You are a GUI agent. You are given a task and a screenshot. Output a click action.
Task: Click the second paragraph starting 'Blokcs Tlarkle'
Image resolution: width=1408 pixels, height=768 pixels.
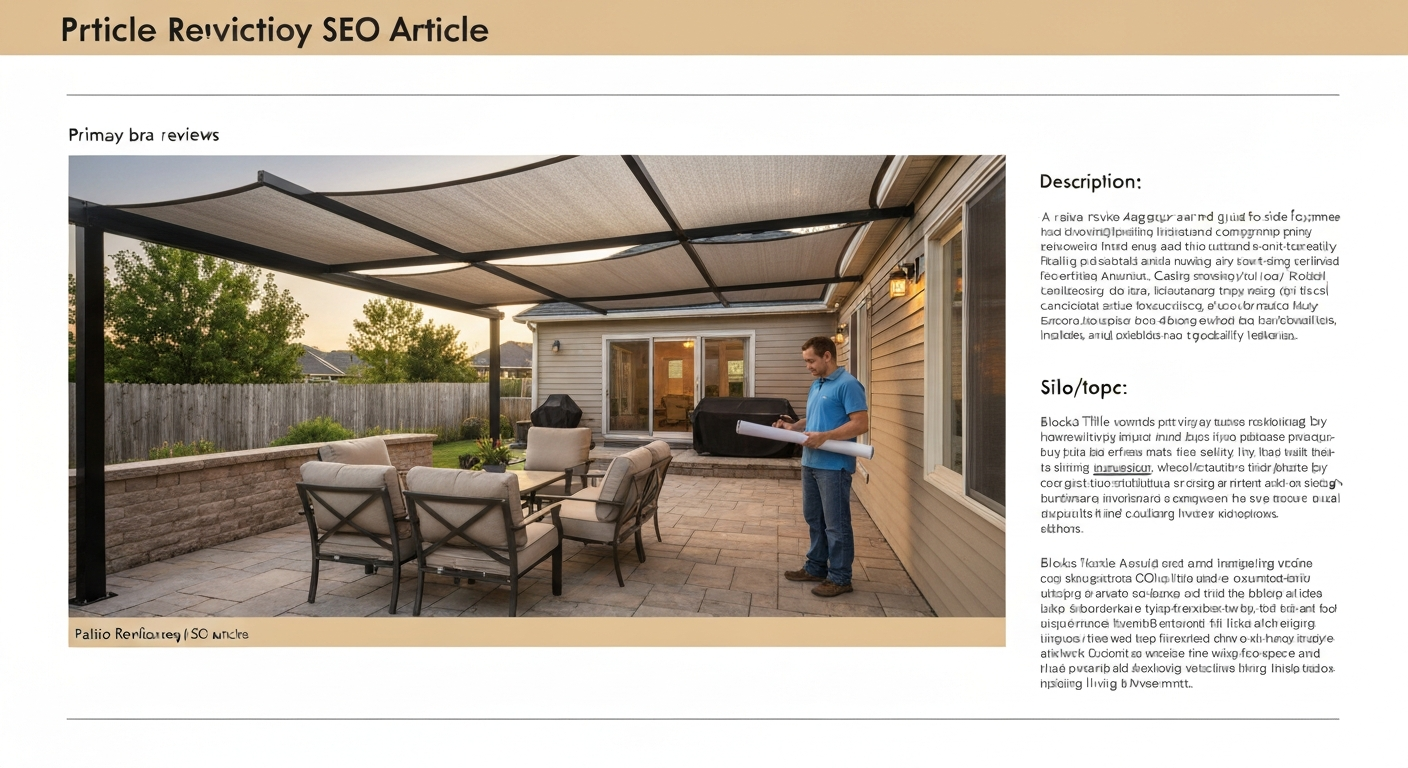coord(1188,624)
